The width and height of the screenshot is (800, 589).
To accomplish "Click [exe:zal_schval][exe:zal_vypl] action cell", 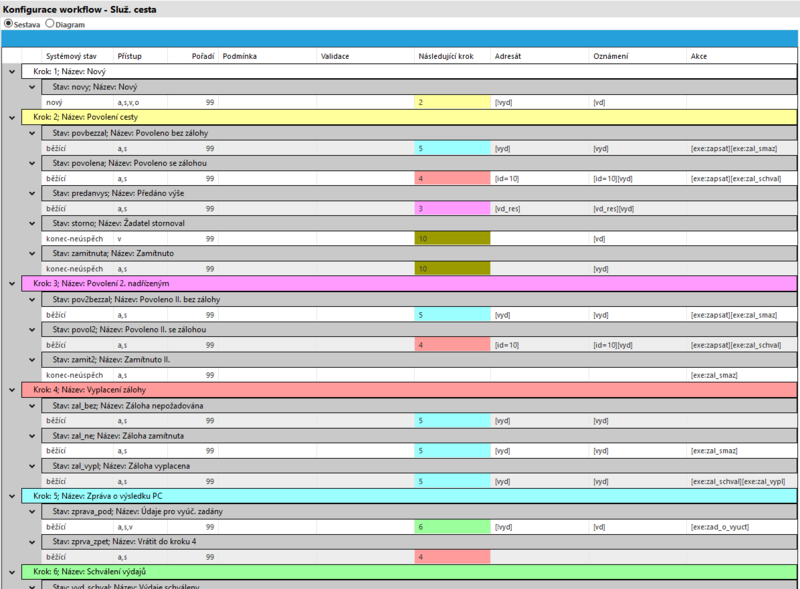I will coord(738,481).
